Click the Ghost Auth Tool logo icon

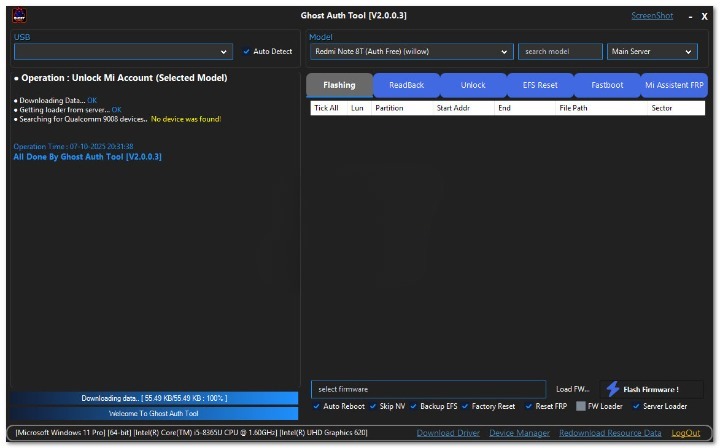pos(18,16)
